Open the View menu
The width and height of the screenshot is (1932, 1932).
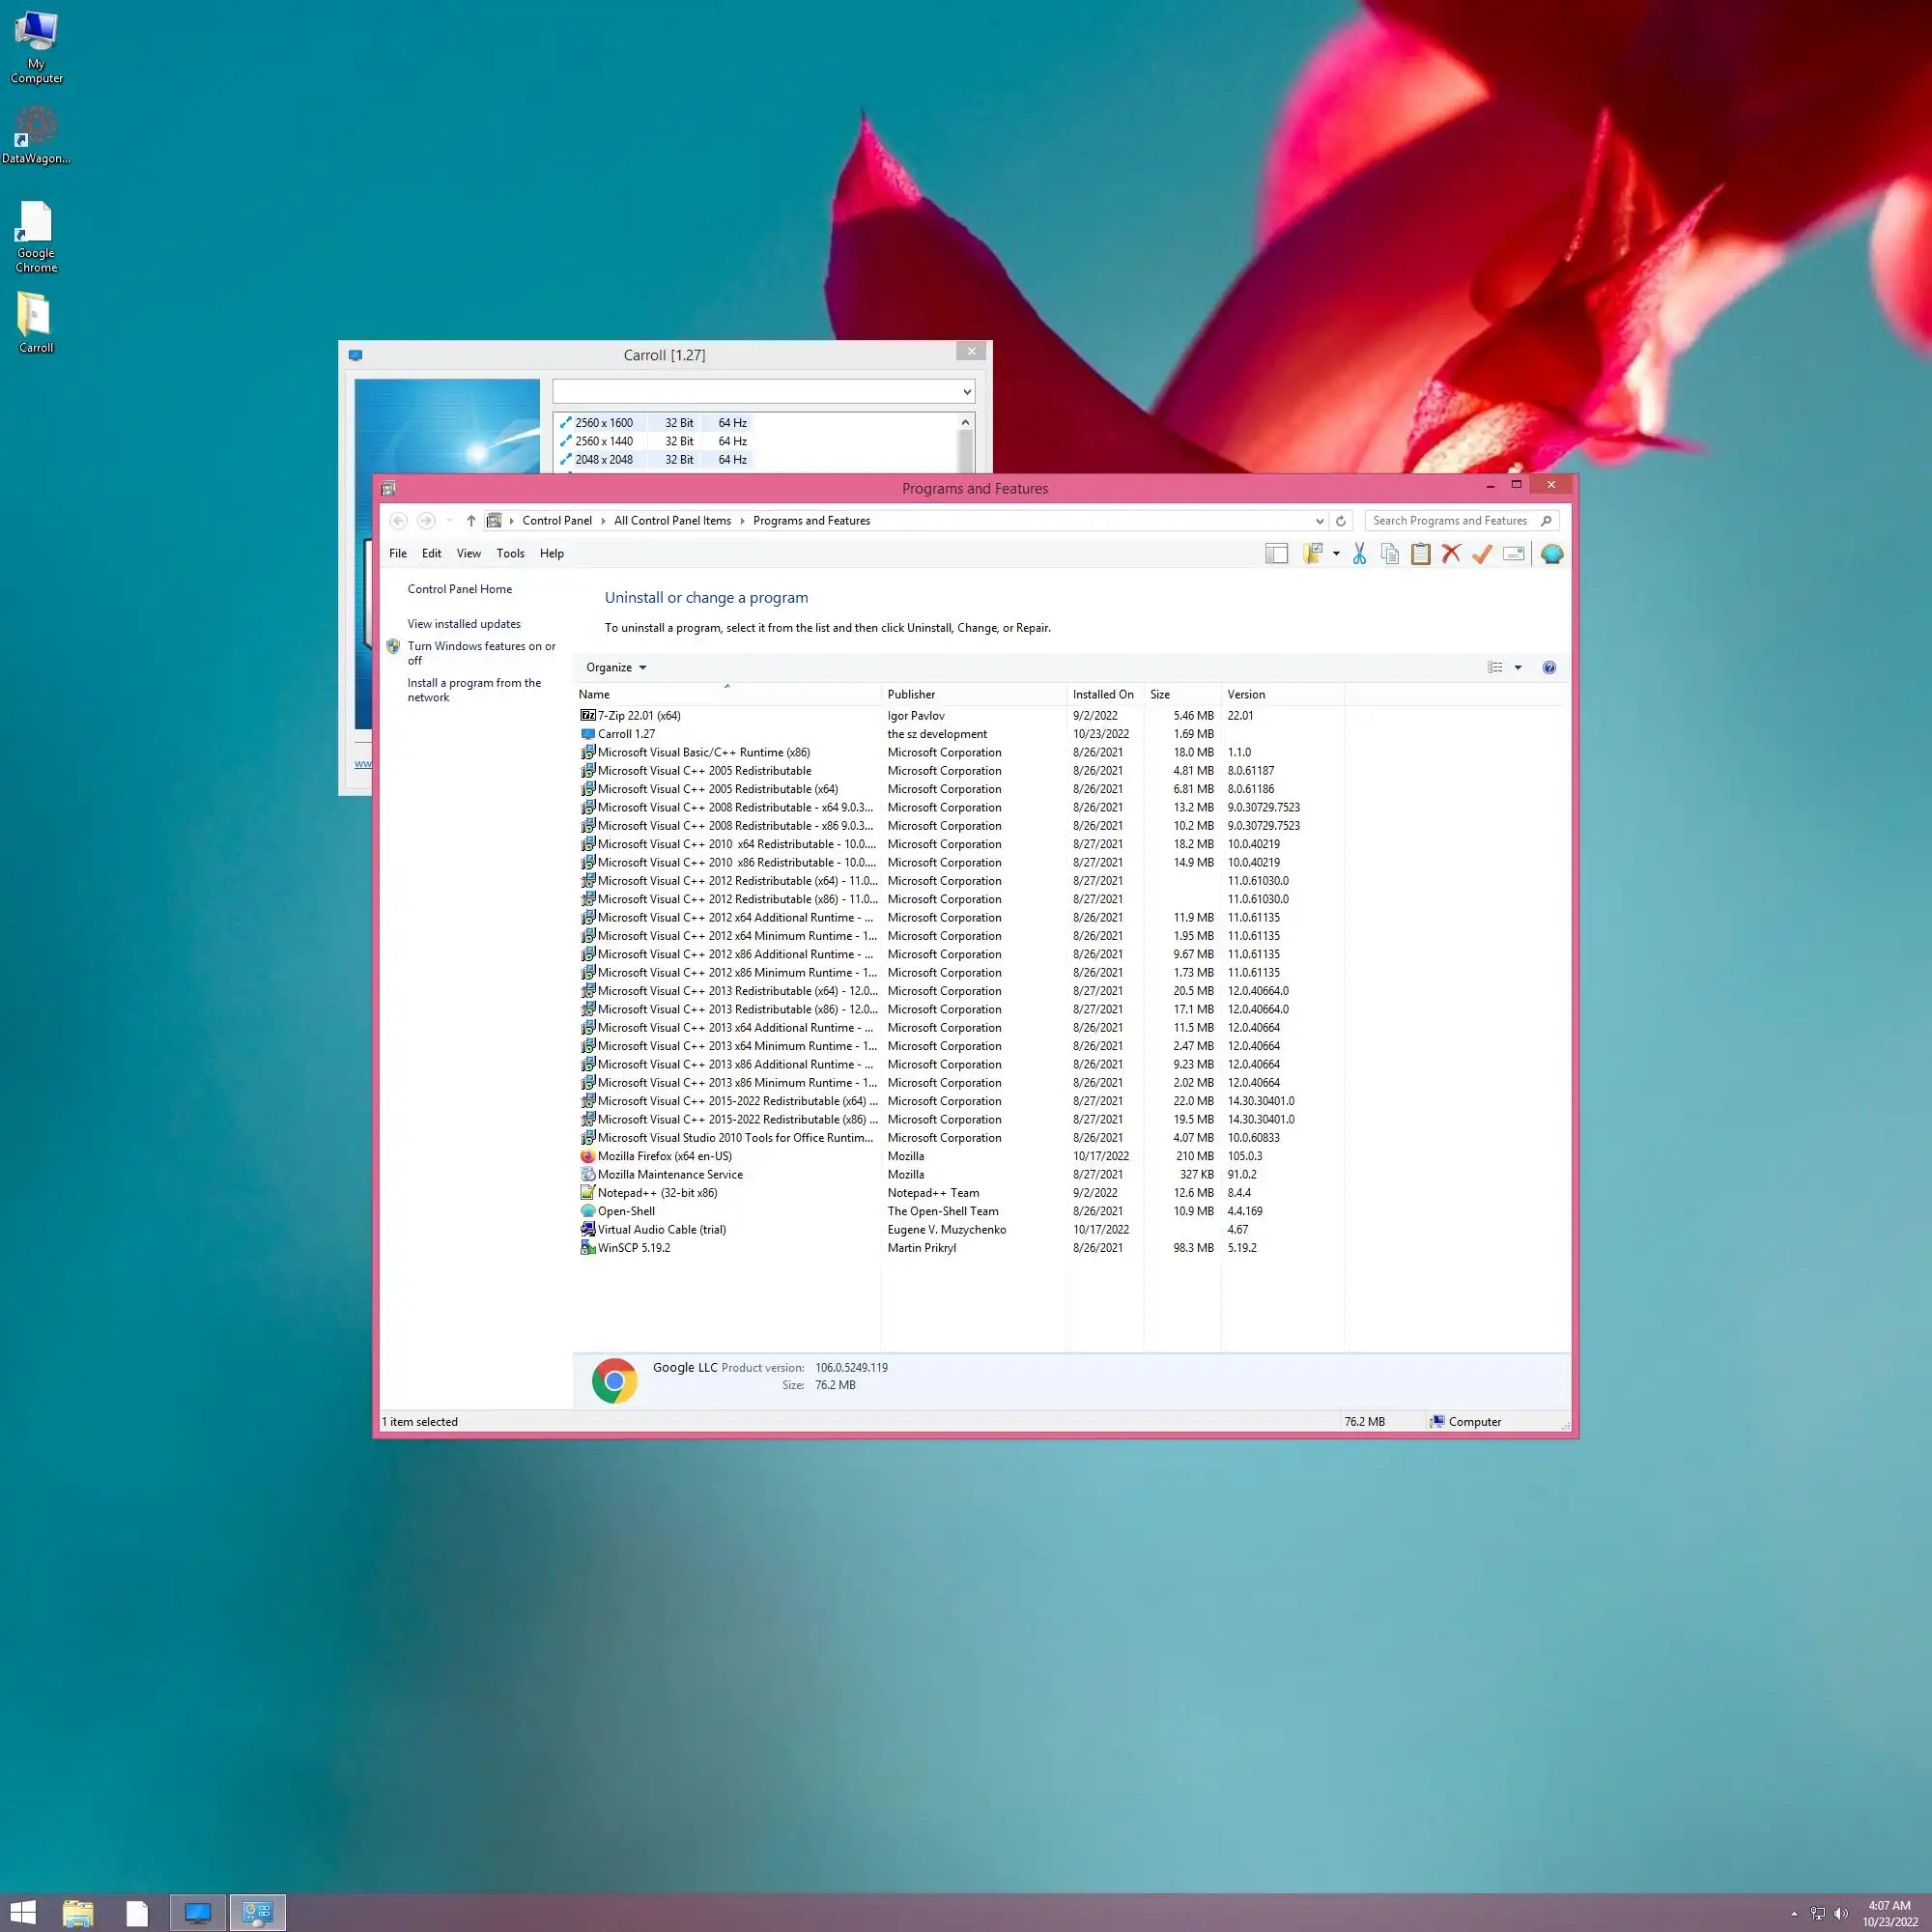click(468, 554)
